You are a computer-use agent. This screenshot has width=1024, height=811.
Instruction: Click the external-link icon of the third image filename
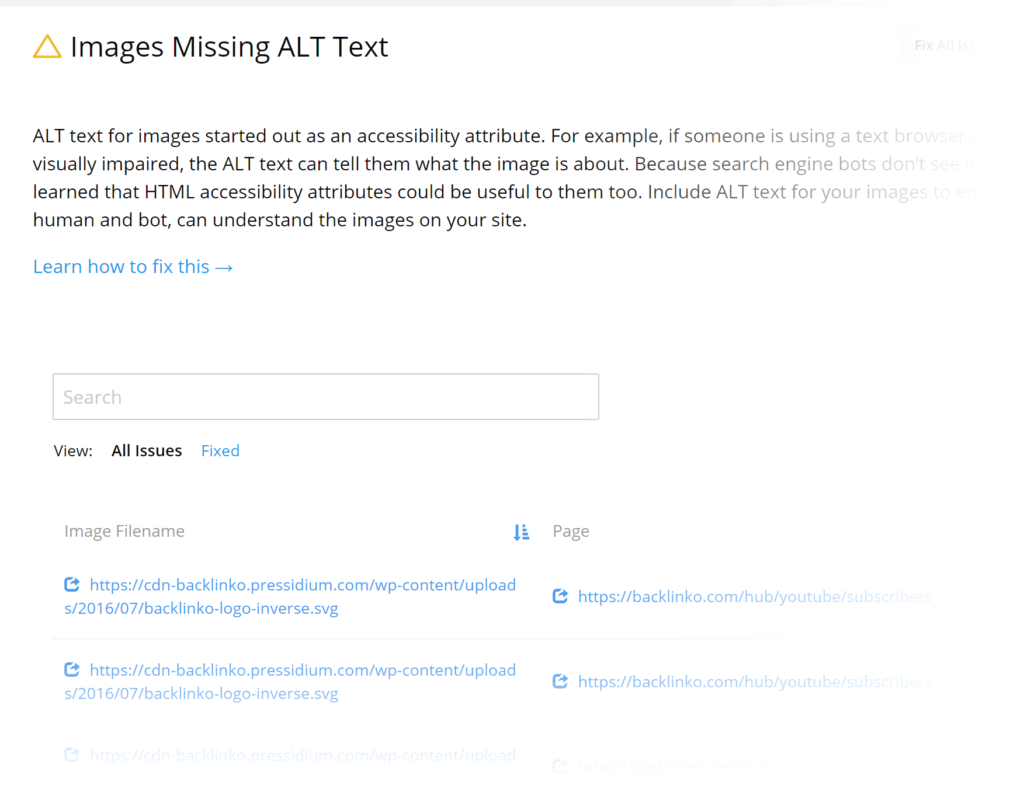click(x=71, y=755)
